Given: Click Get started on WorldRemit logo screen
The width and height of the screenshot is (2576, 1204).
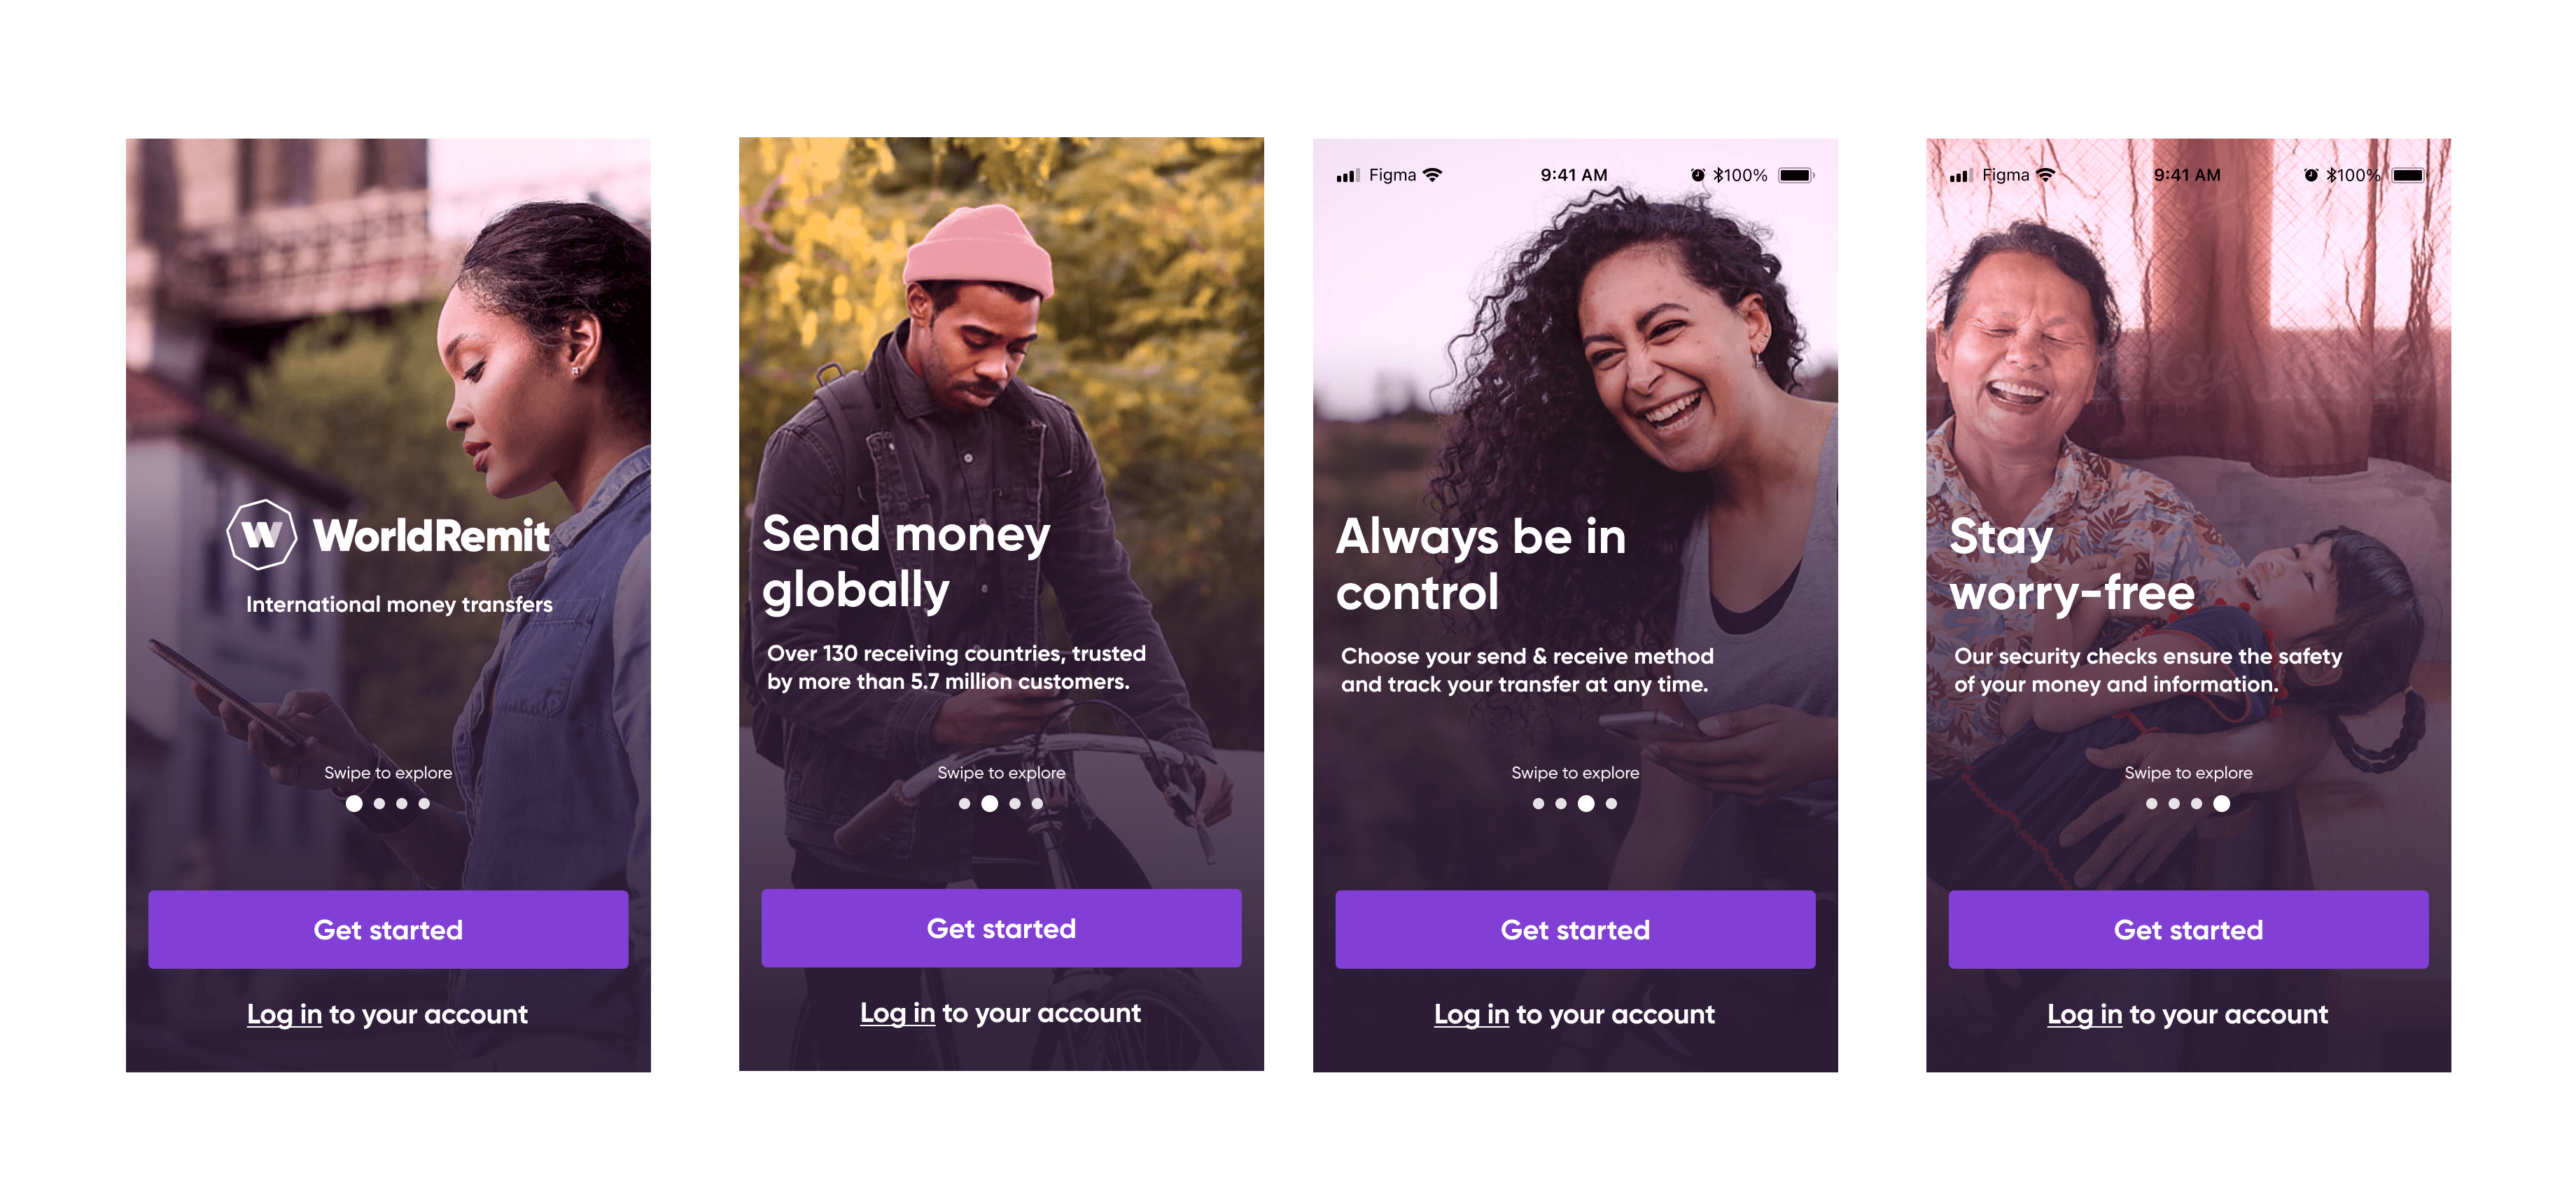Looking at the screenshot, I should (388, 930).
